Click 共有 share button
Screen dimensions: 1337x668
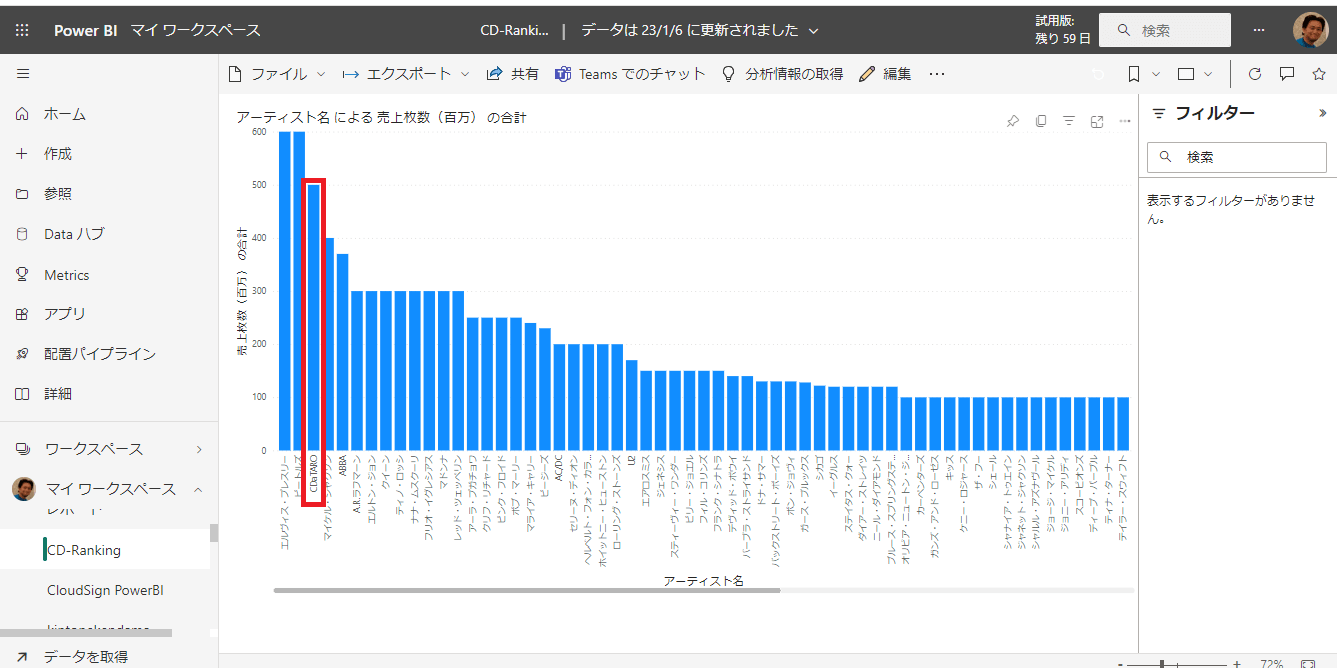tap(512, 74)
